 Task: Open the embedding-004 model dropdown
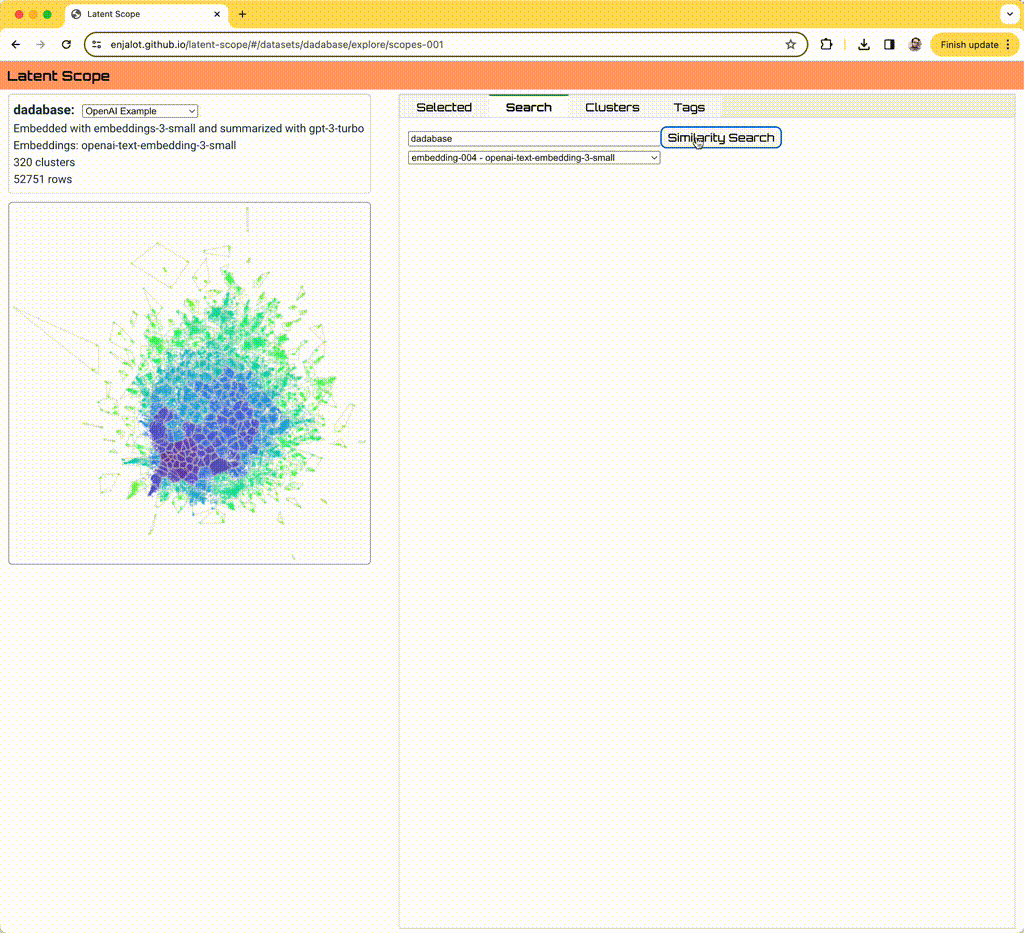[x=534, y=157]
